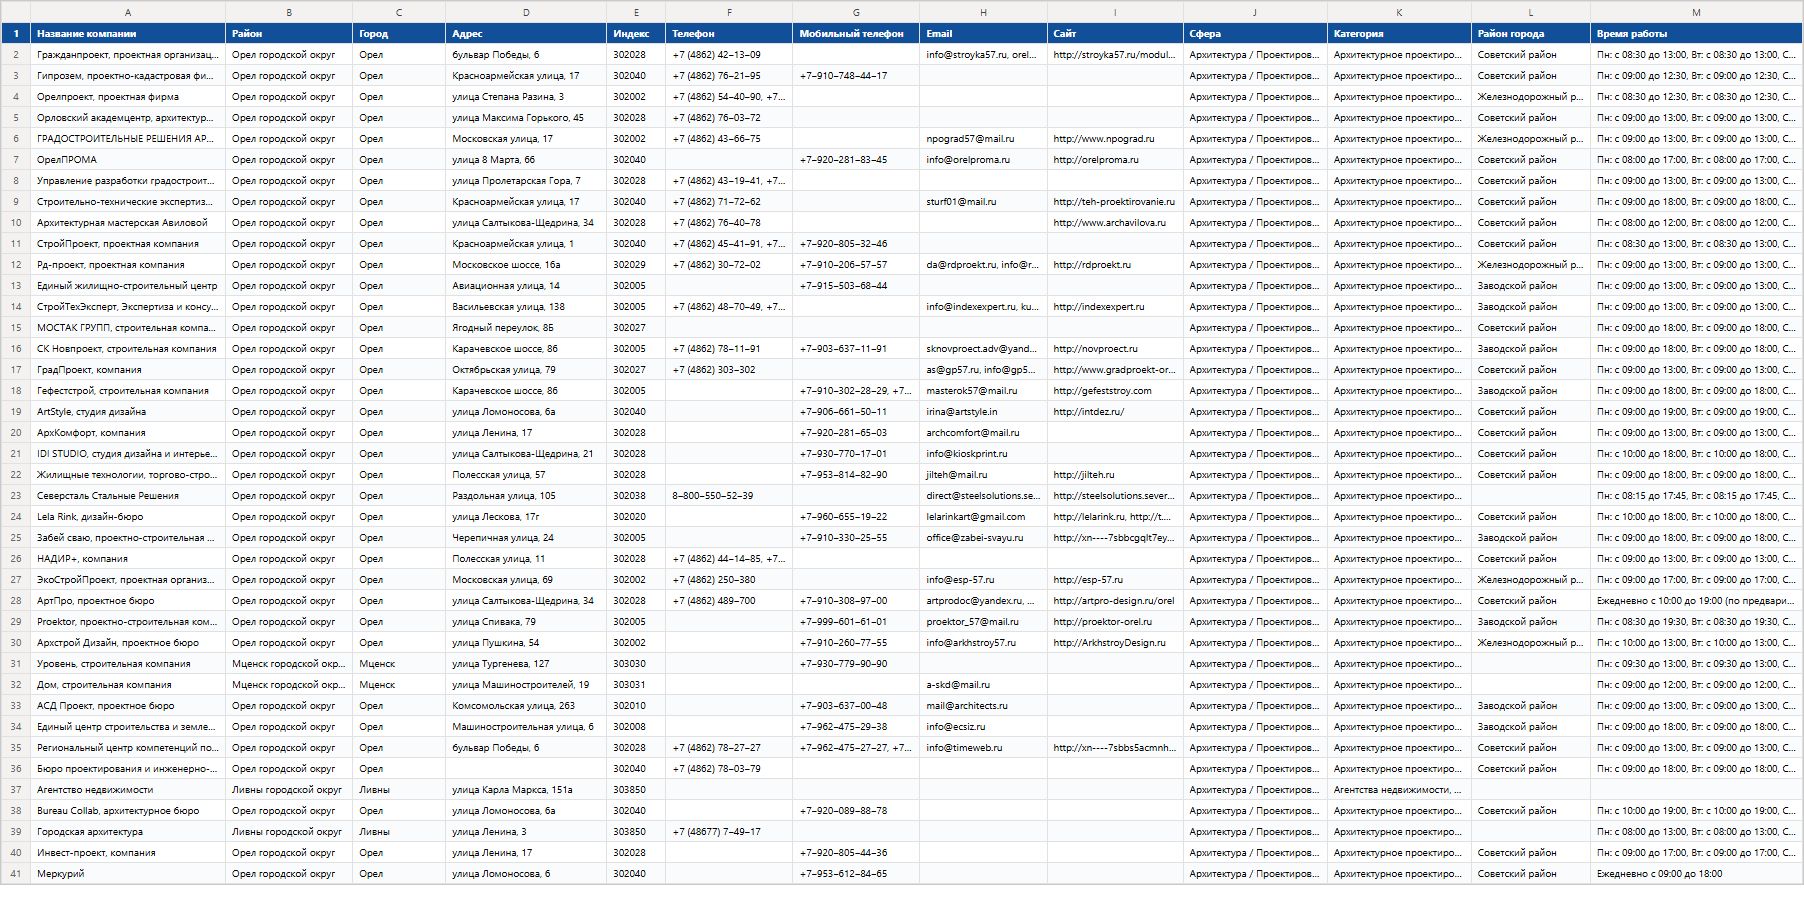Click the 'Мобильный телефон' header cell

pyautogui.click(x=856, y=34)
